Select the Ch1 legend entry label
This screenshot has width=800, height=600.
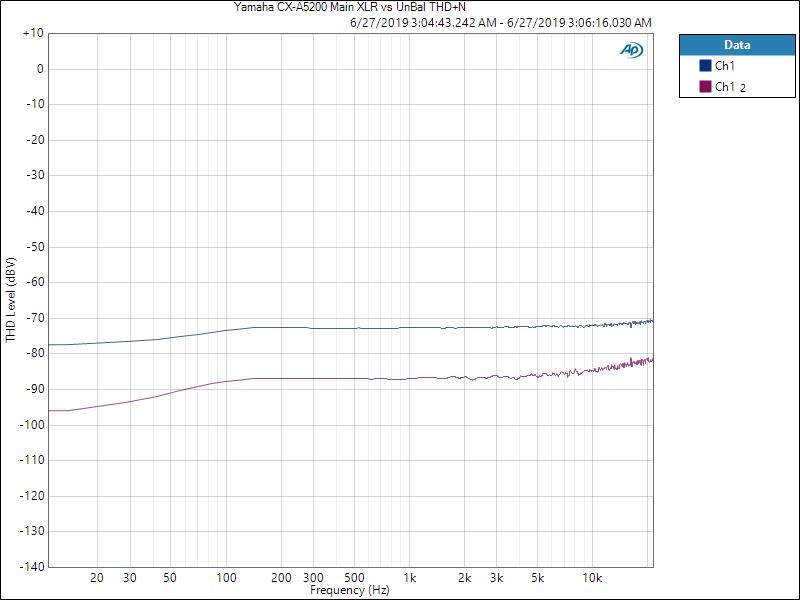(725, 65)
